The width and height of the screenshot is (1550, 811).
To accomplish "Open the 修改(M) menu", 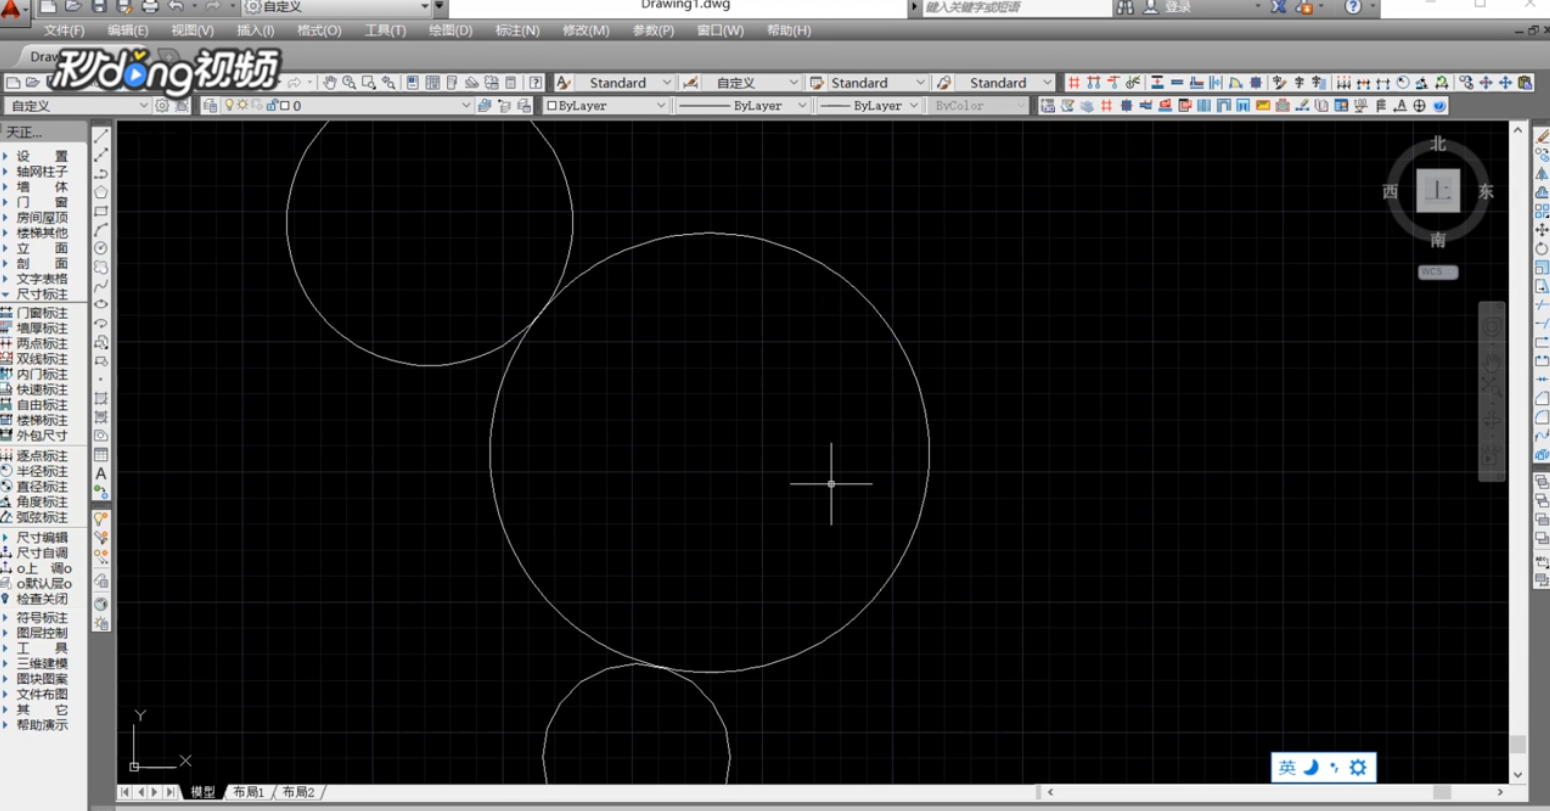I will (586, 31).
